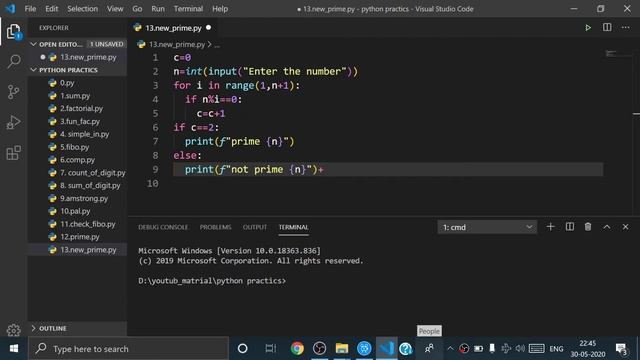Open the Selection menu
The height and width of the screenshot is (360, 640).
click(x=82, y=9)
